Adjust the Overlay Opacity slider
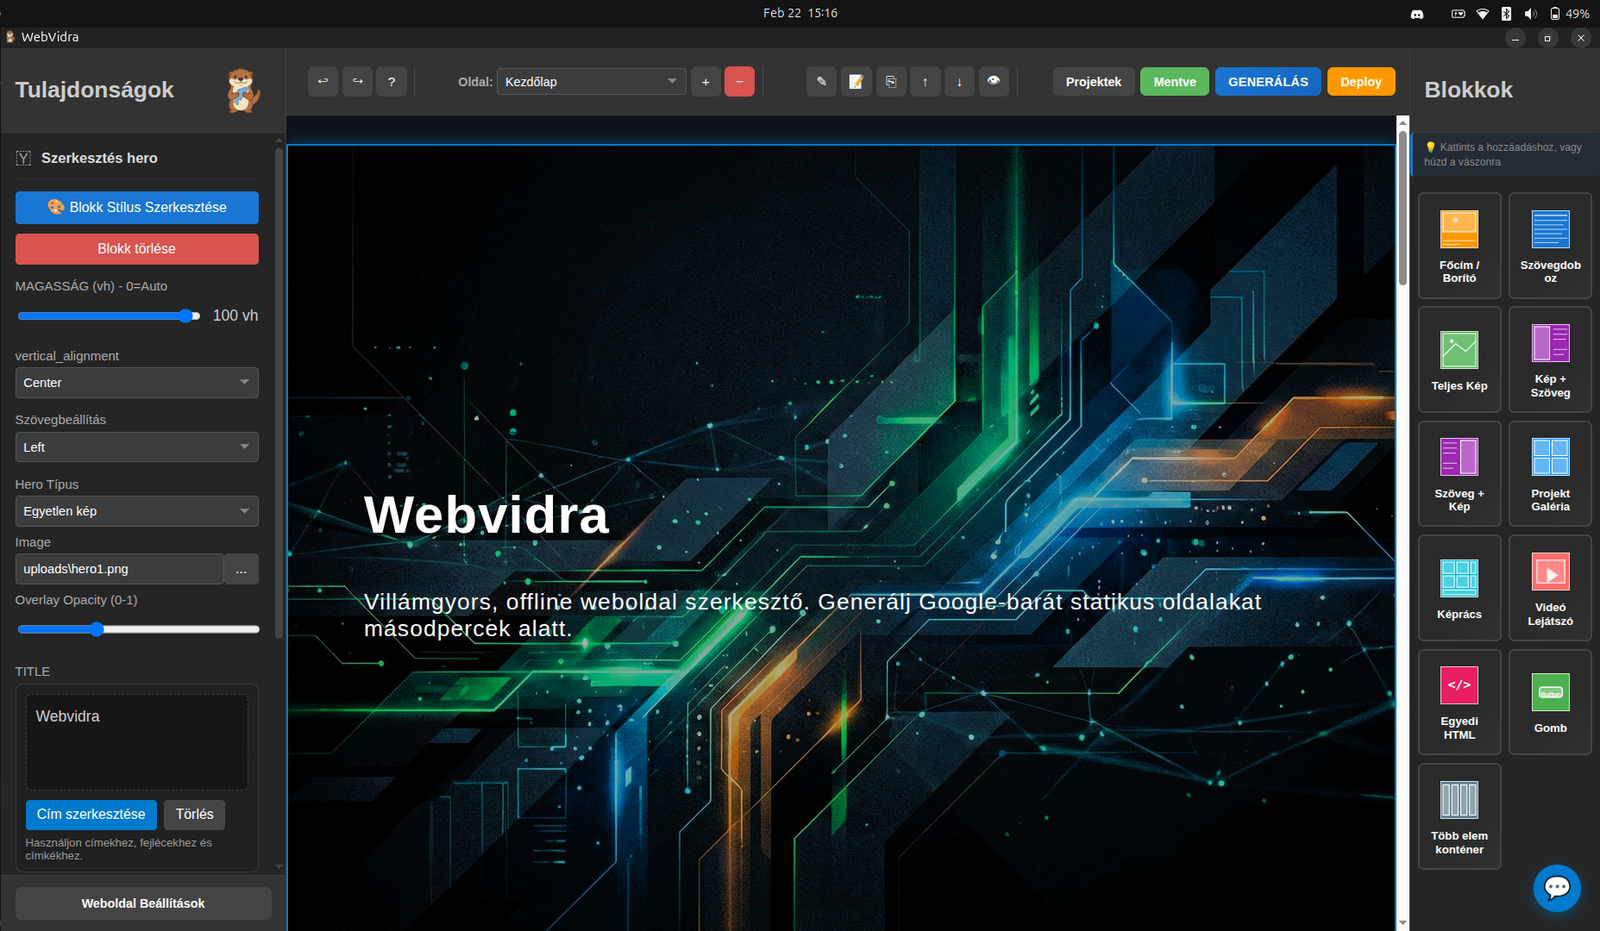Image resolution: width=1600 pixels, height=931 pixels. pos(97,629)
